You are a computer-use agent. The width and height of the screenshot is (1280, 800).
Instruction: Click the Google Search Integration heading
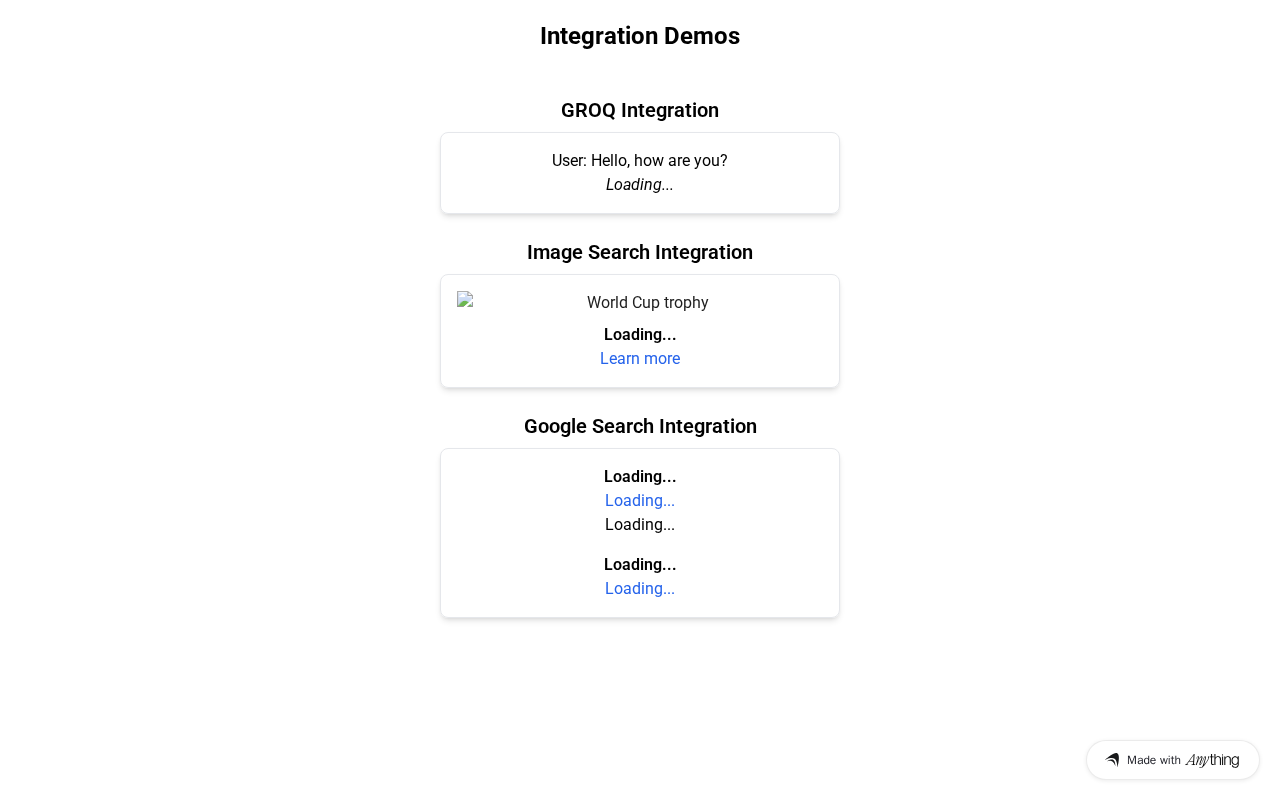(x=640, y=426)
